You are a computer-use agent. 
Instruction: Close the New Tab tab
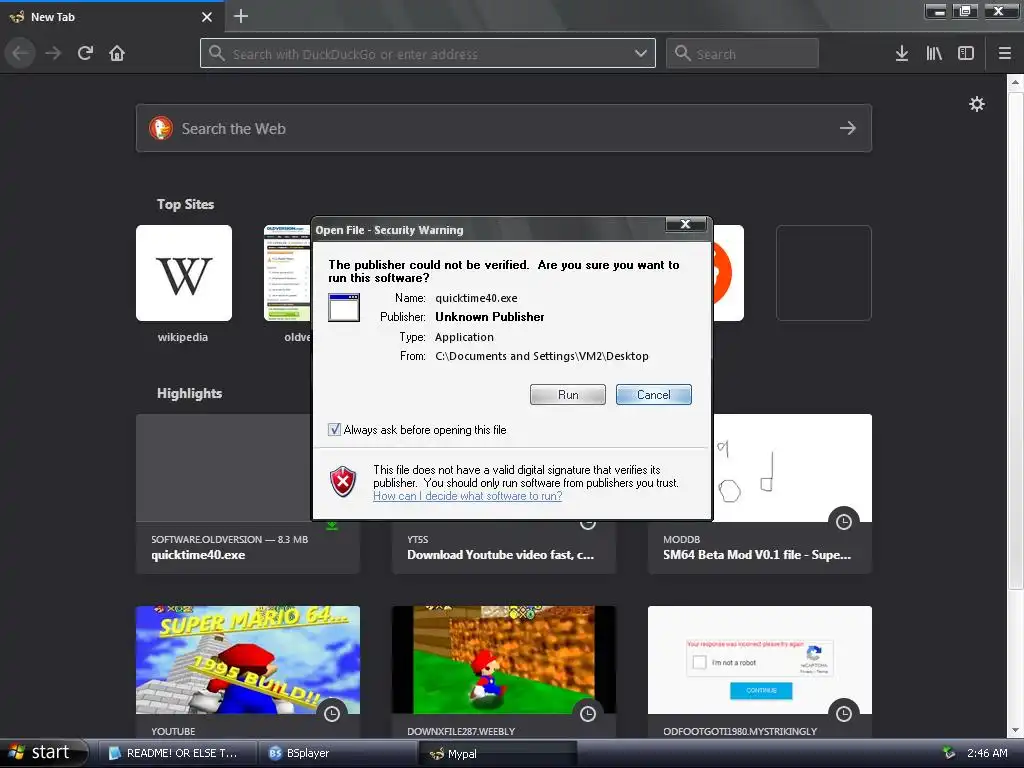207,17
